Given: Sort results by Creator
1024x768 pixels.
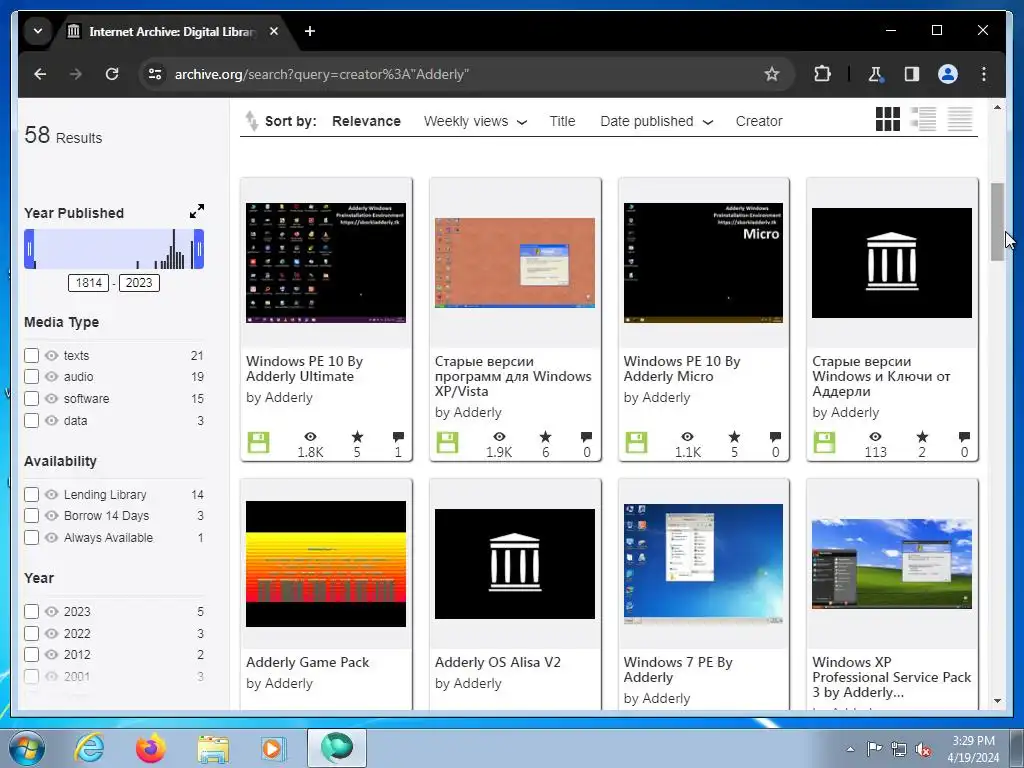Looking at the screenshot, I should point(759,121).
